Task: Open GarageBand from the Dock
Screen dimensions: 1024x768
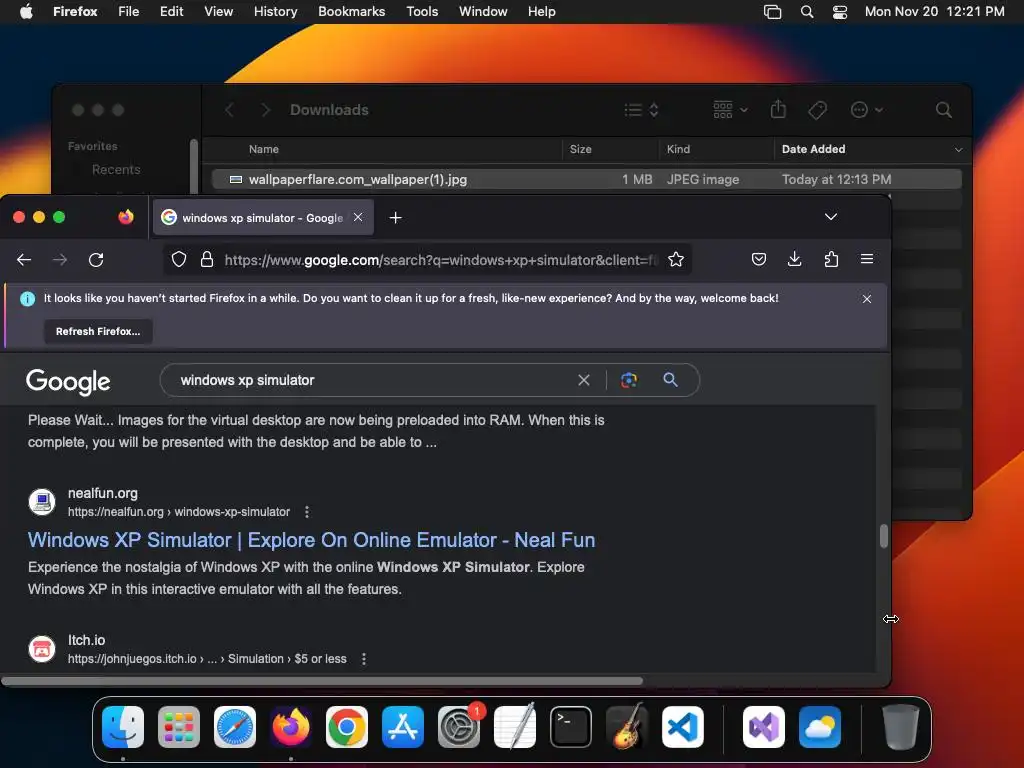Action: coord(627,727)
